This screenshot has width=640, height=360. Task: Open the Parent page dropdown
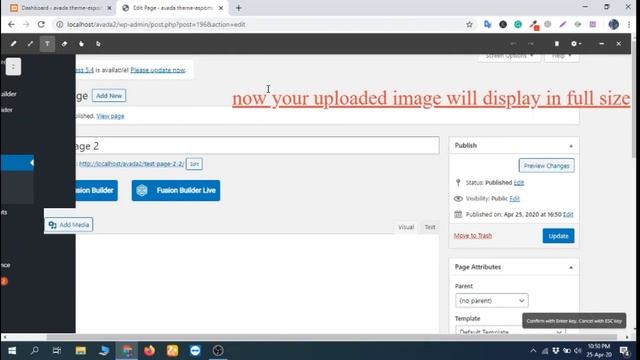coord(492,300)
